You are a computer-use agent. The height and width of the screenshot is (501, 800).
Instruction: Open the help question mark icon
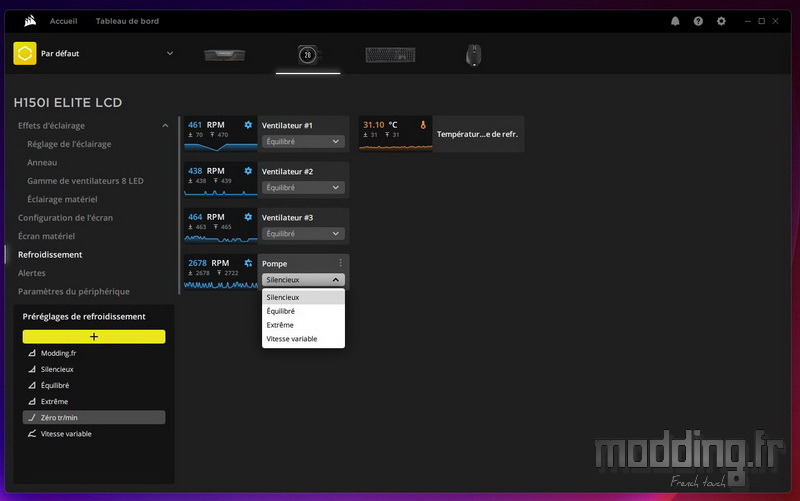(698, 21)
